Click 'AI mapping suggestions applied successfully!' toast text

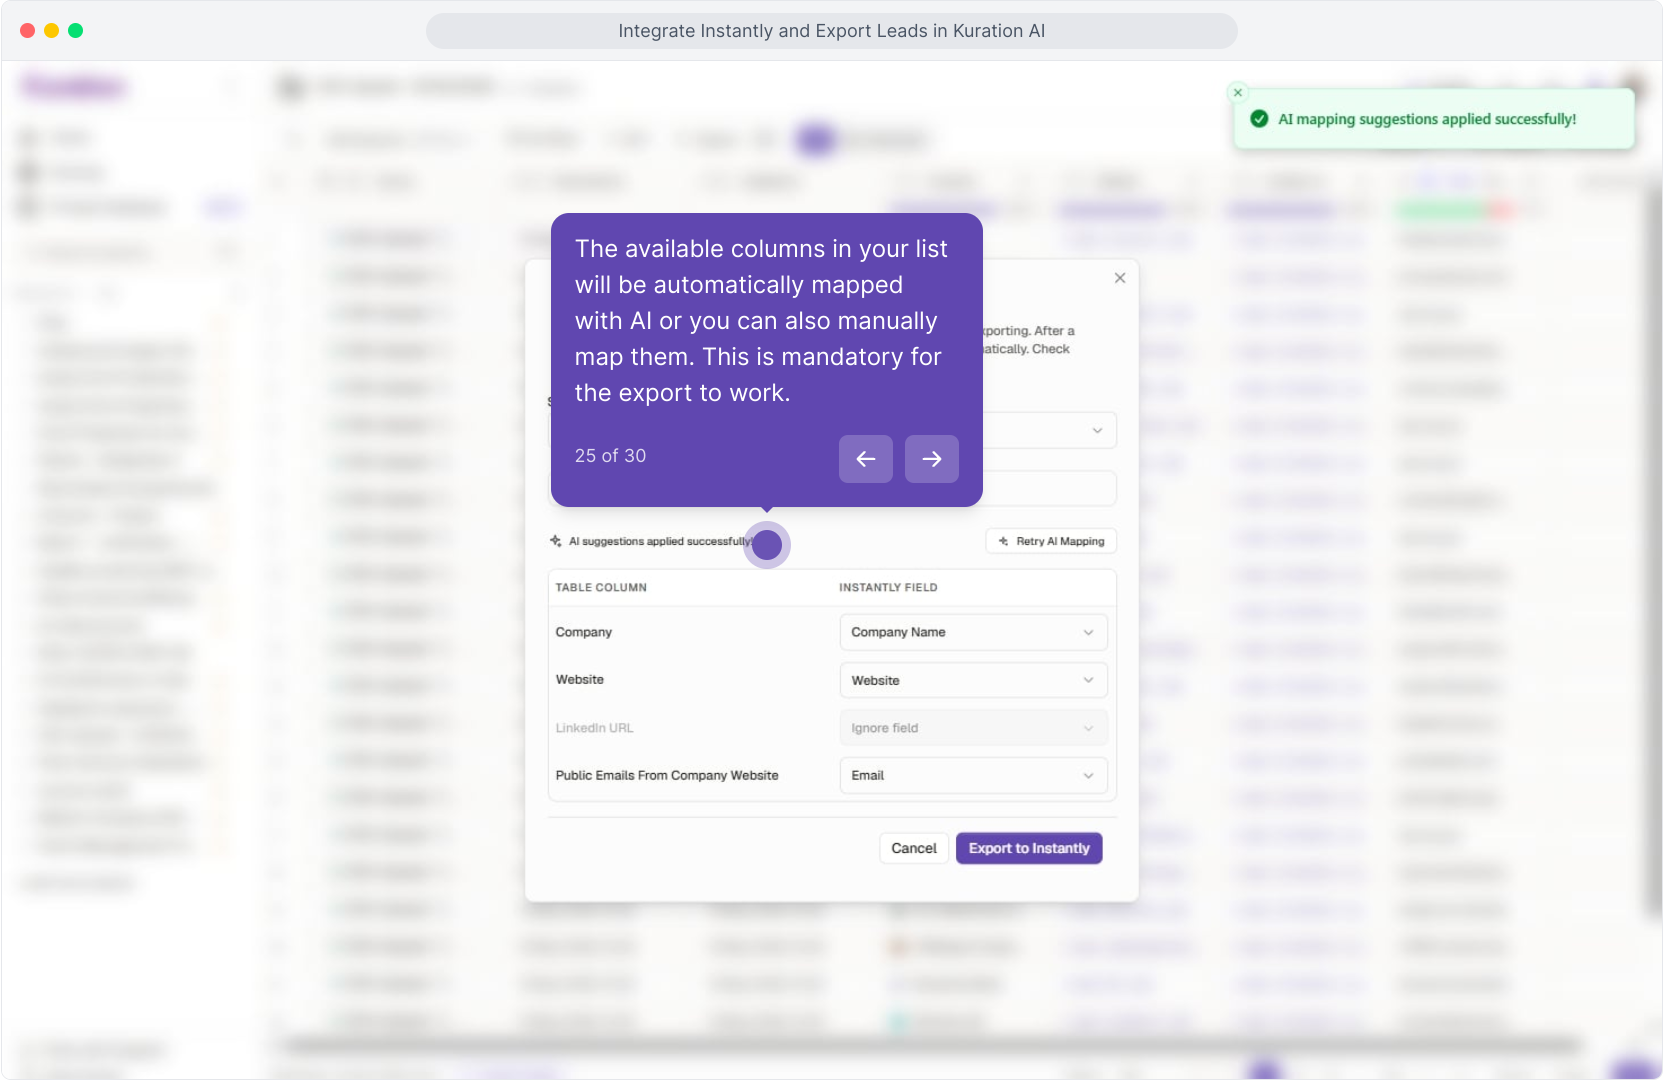[1427, 119]
